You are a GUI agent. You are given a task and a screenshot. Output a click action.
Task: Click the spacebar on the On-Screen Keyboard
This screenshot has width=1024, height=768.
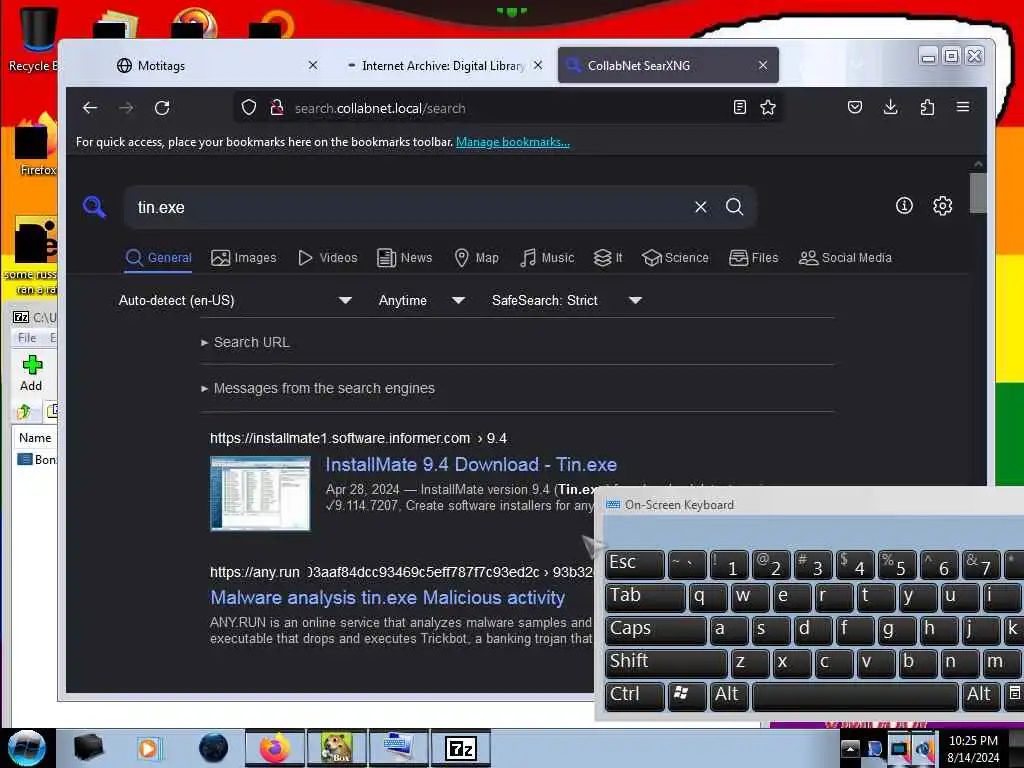pos(855,696)
